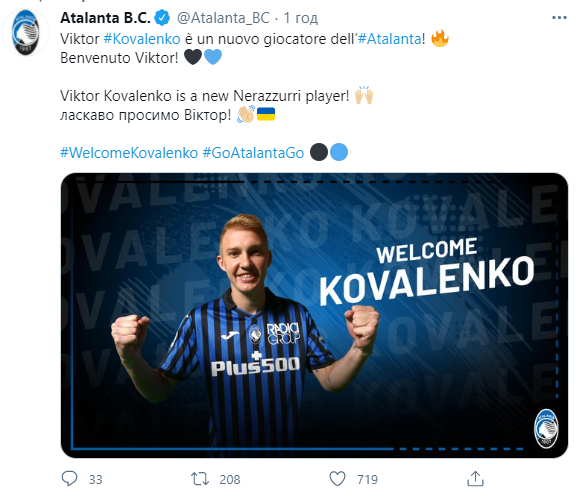Screen dimensions: 578x497
Task: Click the blue verified badge
Action: [x=161, y=18]
